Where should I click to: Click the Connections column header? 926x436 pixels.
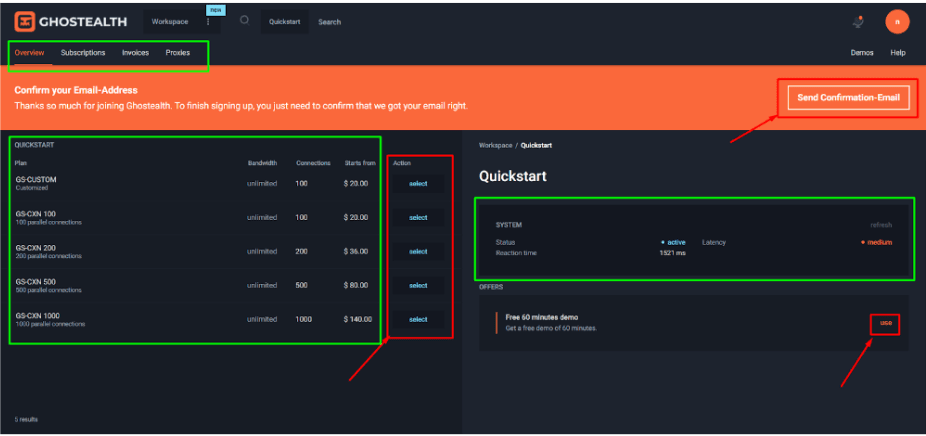[x=313, y=163]
